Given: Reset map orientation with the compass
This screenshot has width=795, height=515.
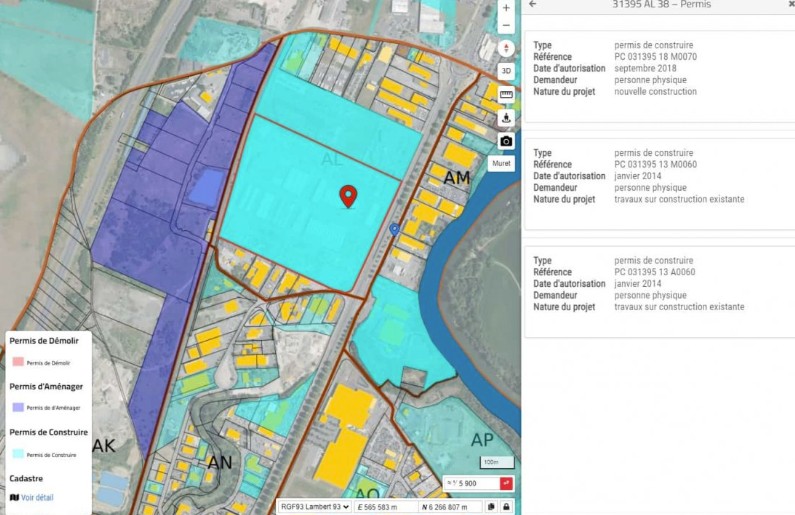Looking at the screenshot, I should [506, 48].
